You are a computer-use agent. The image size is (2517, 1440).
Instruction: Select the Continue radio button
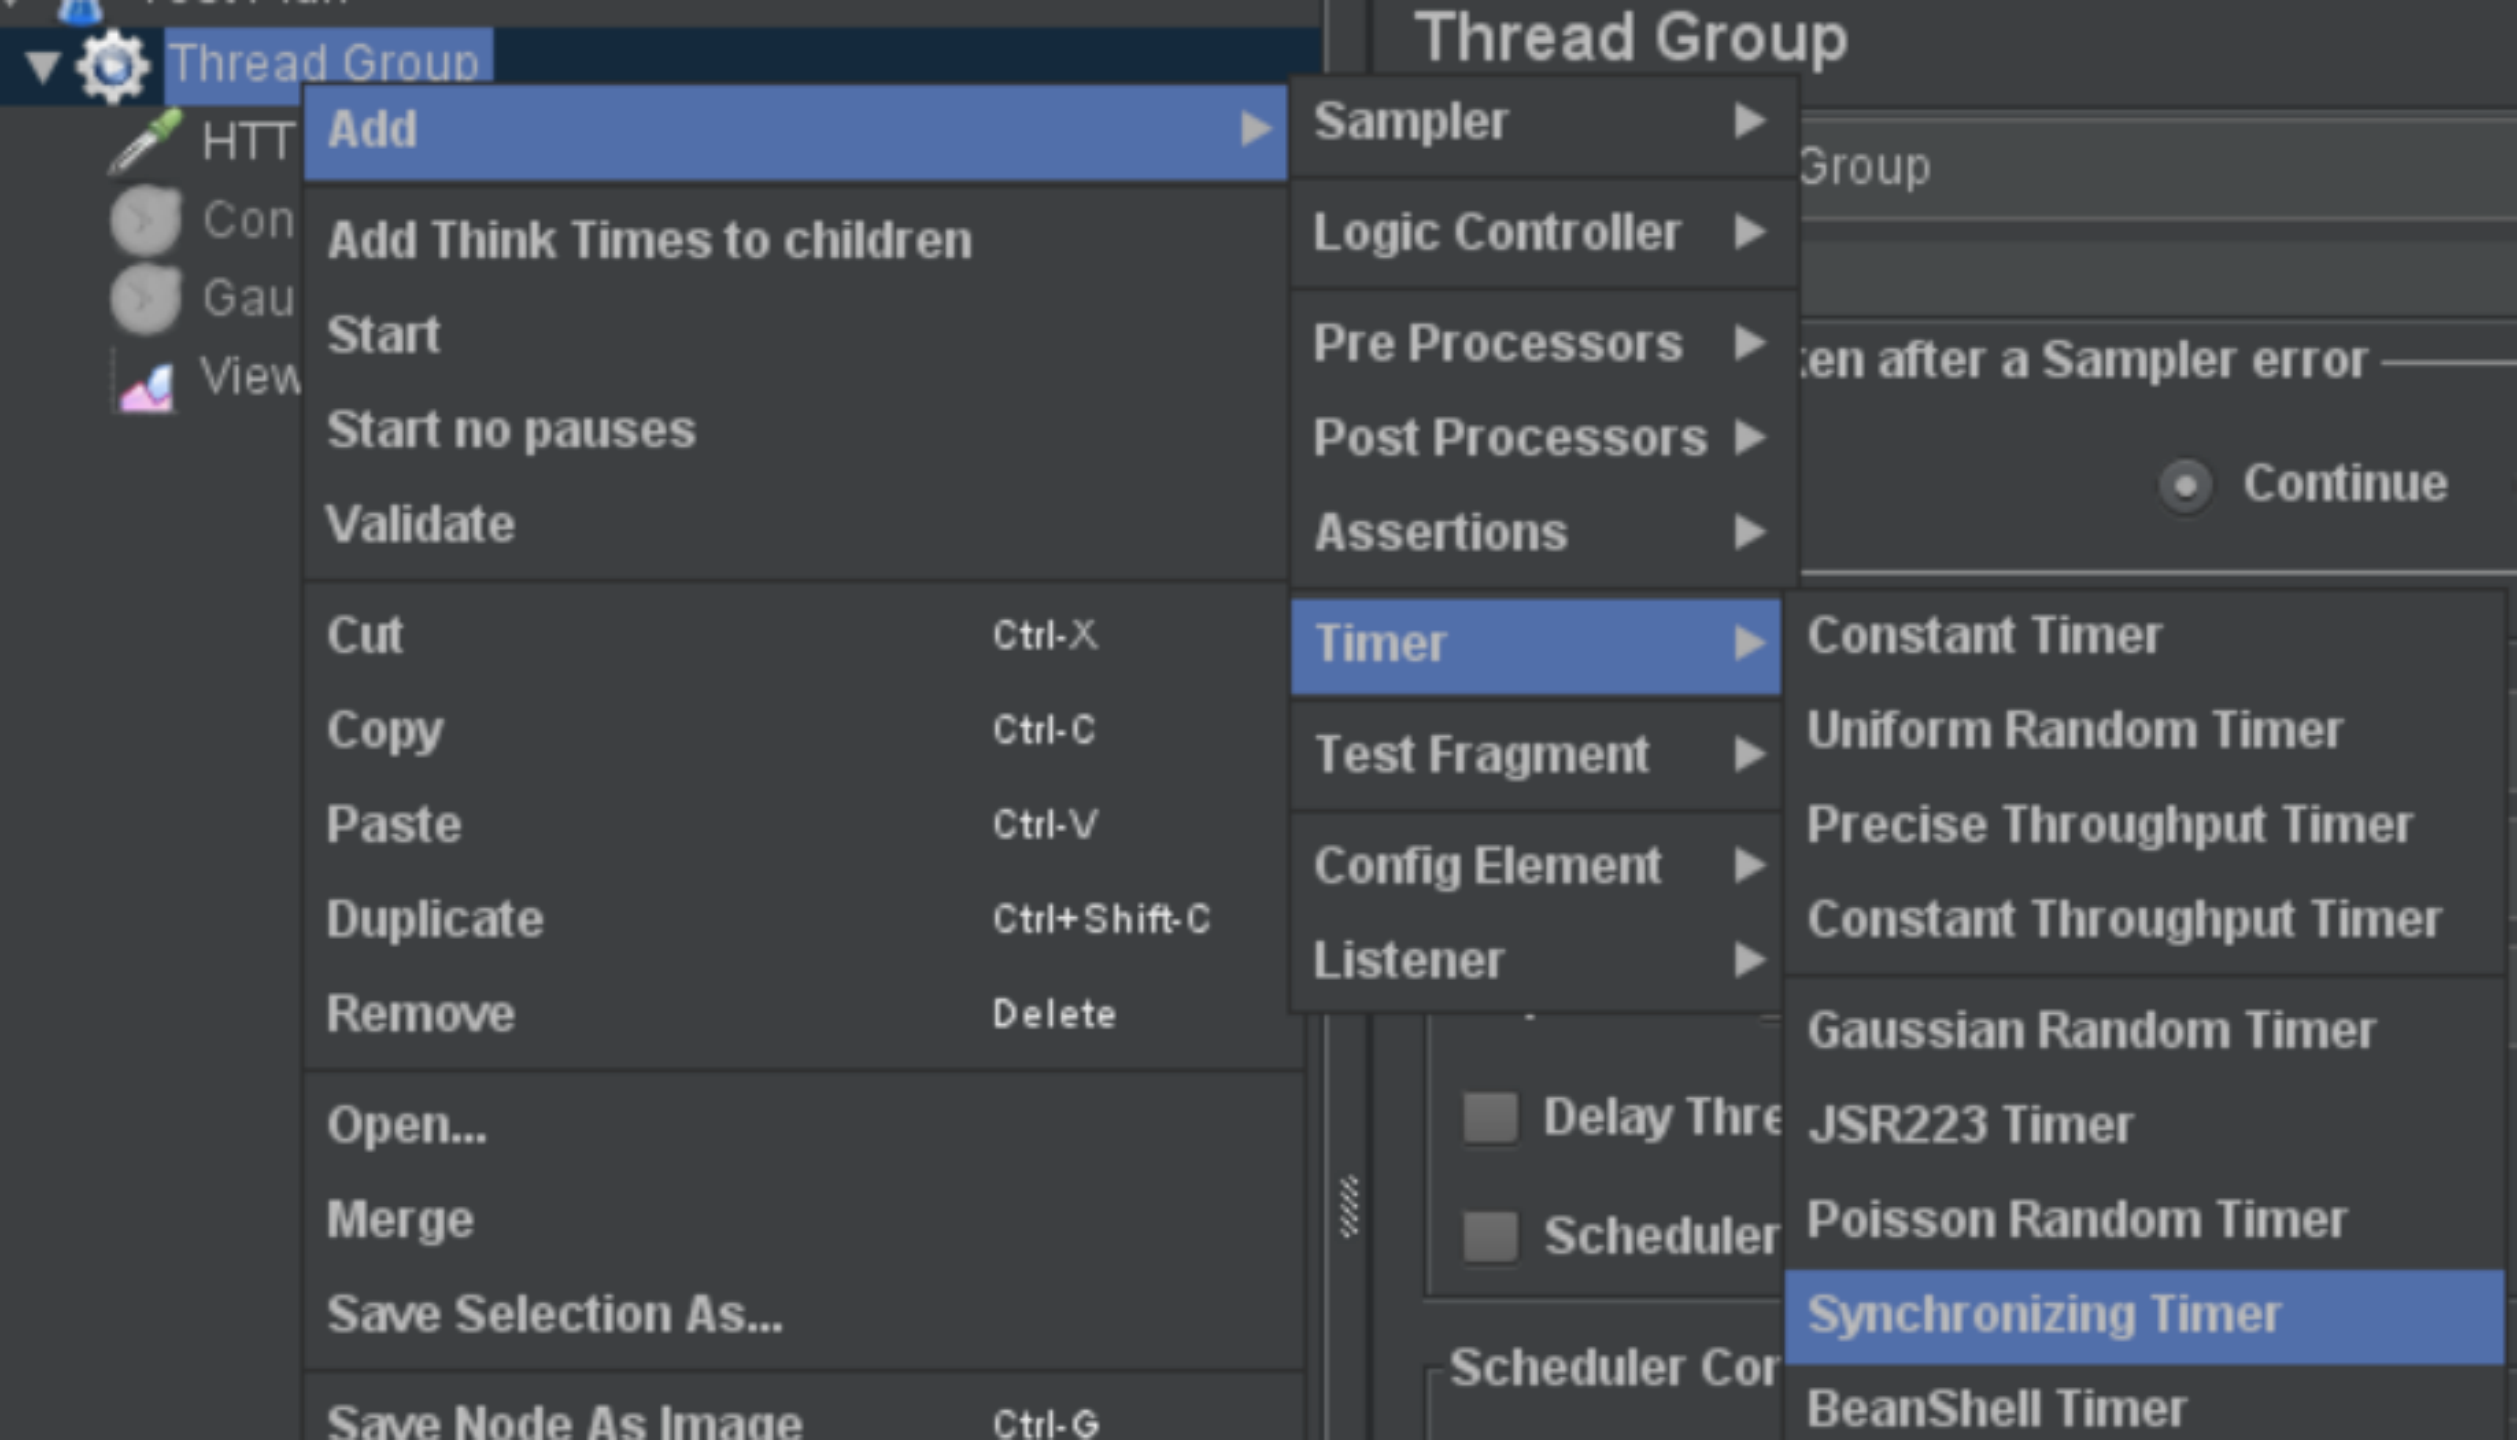pyautogui.click(x=2185, y=486)
